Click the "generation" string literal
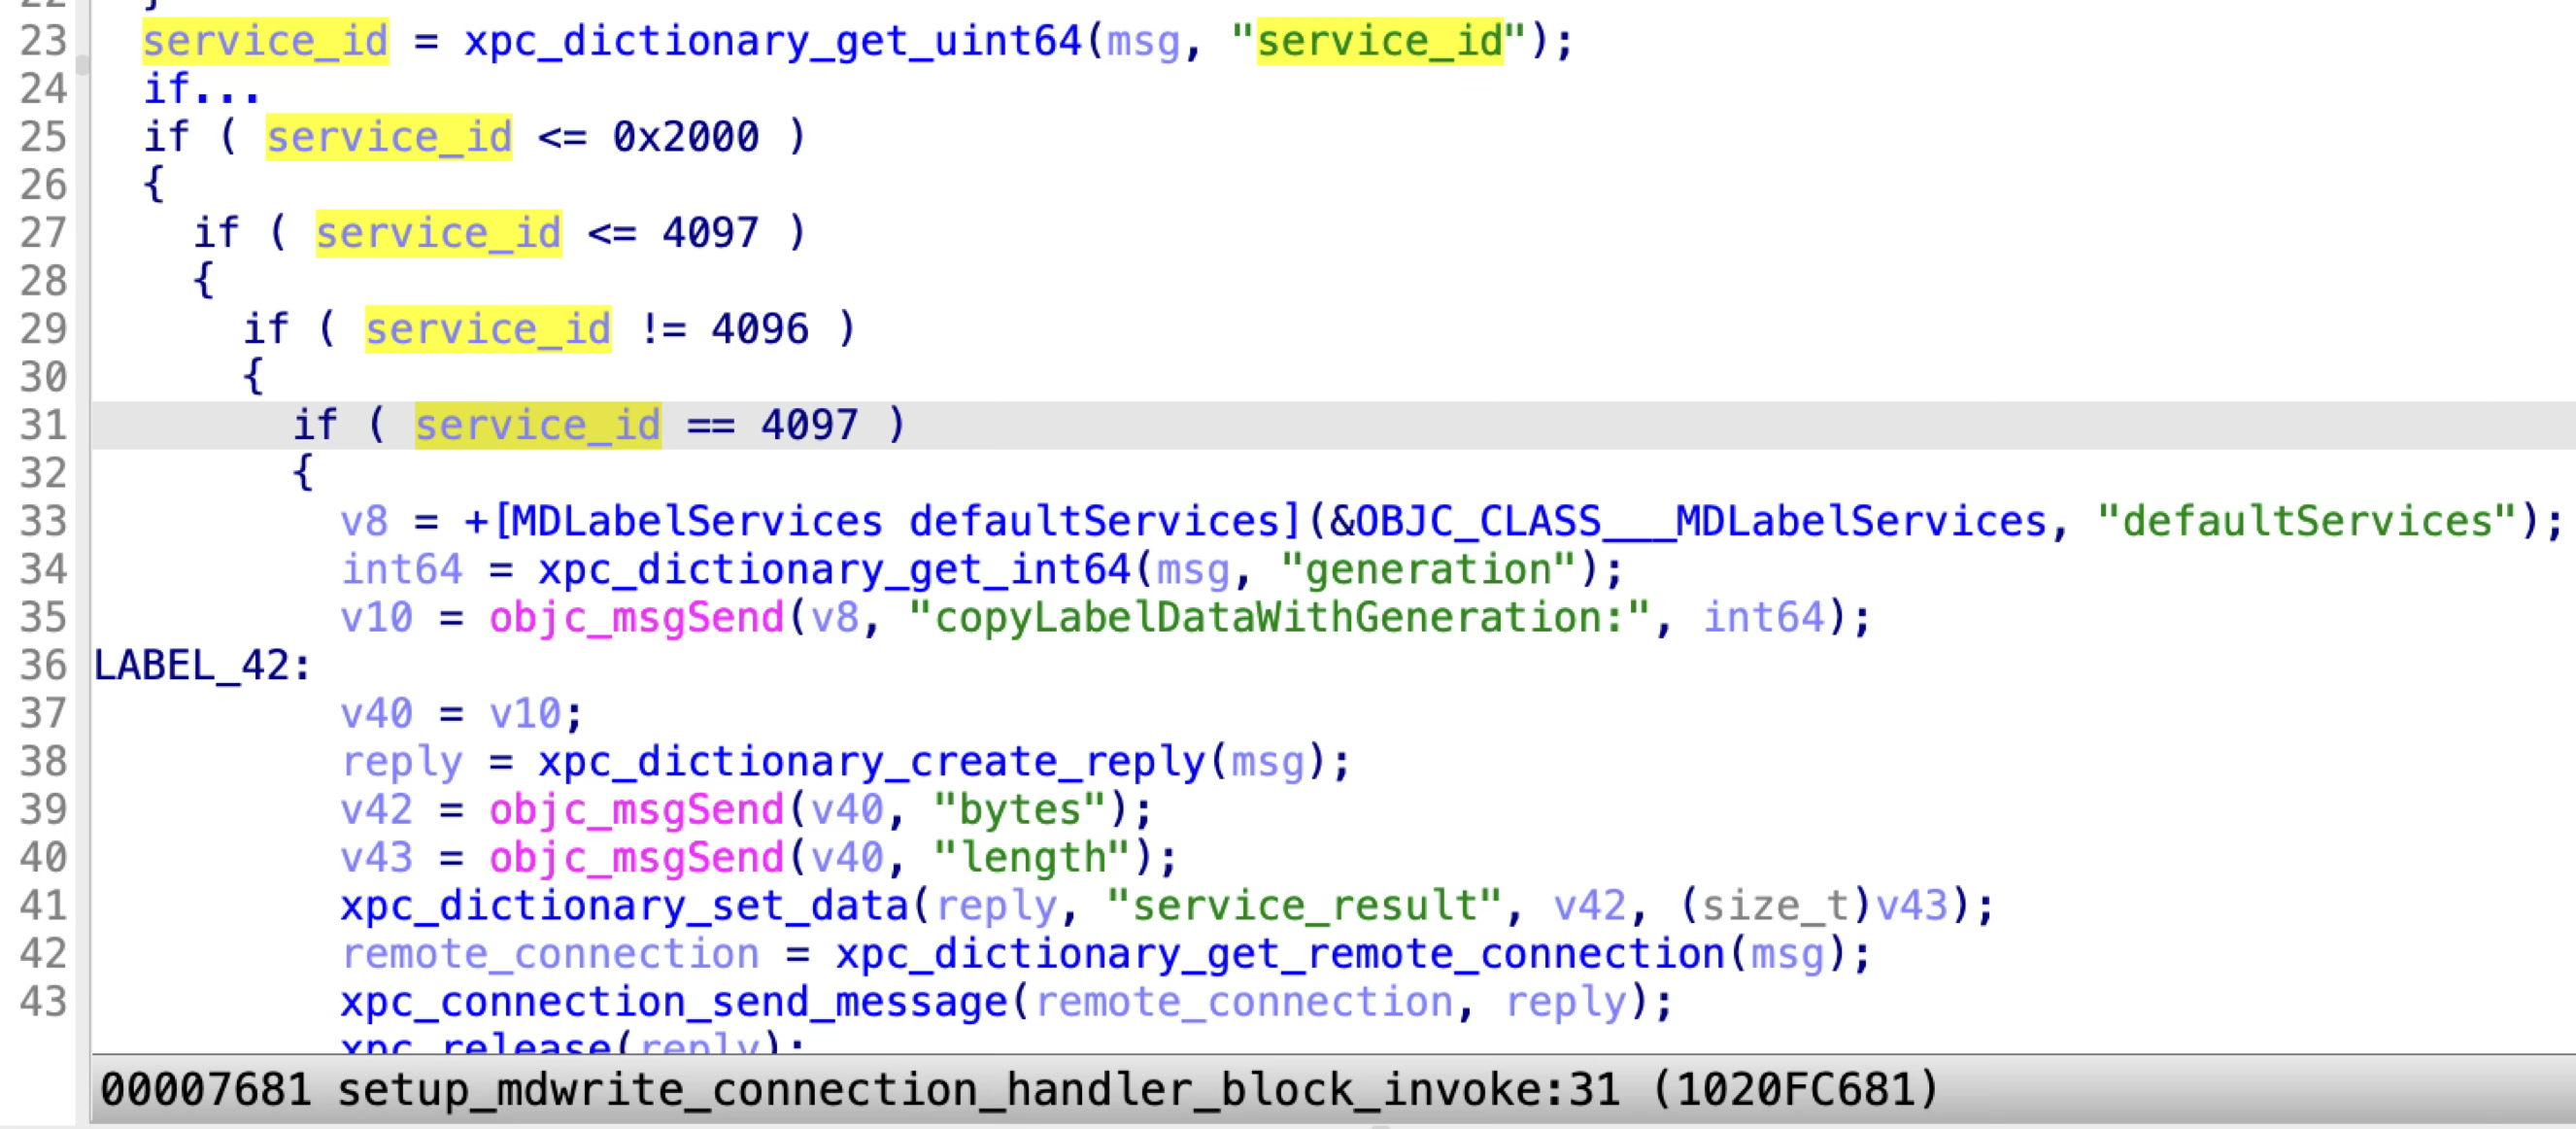The image size is (2576, 1129). (1429, 569)
